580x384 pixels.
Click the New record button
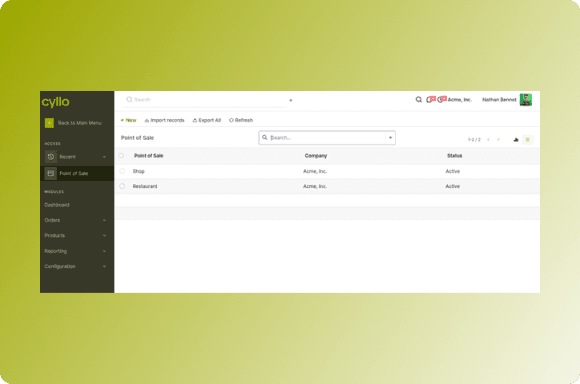[x=129, y=120]
